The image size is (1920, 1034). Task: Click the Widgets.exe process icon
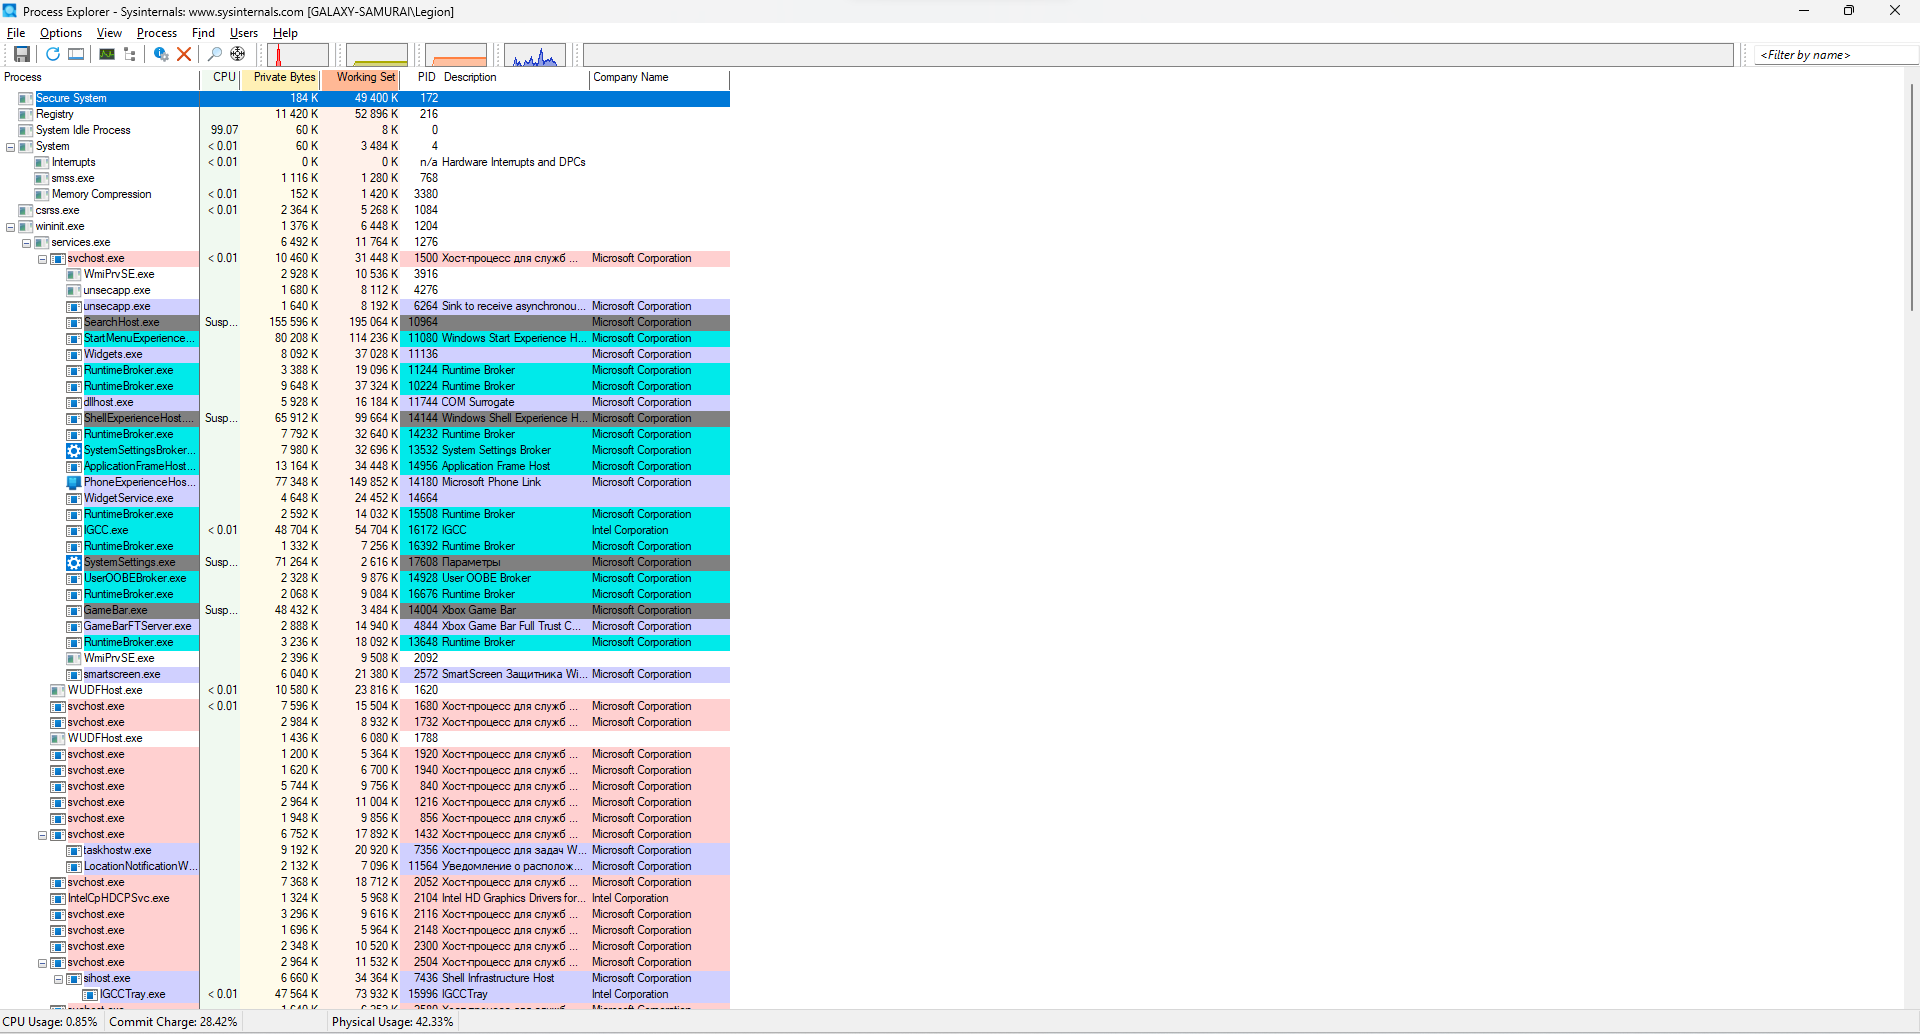74,354
